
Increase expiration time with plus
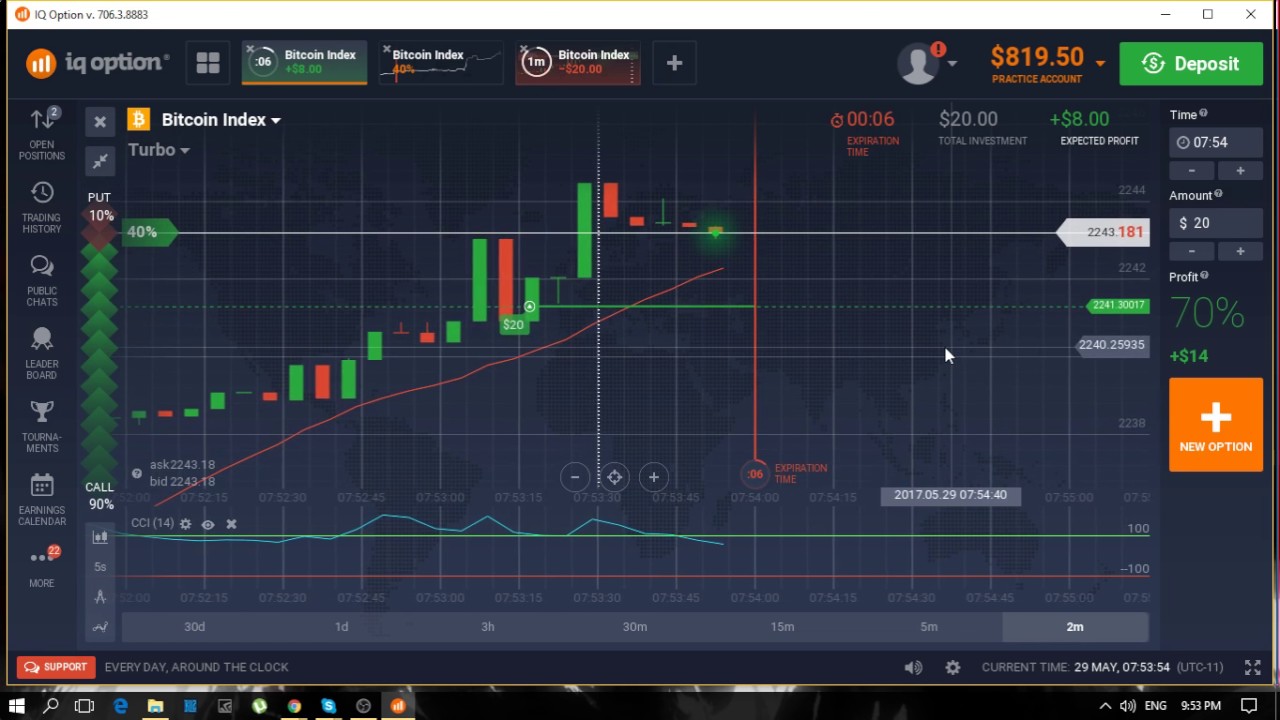(1240, 171)
